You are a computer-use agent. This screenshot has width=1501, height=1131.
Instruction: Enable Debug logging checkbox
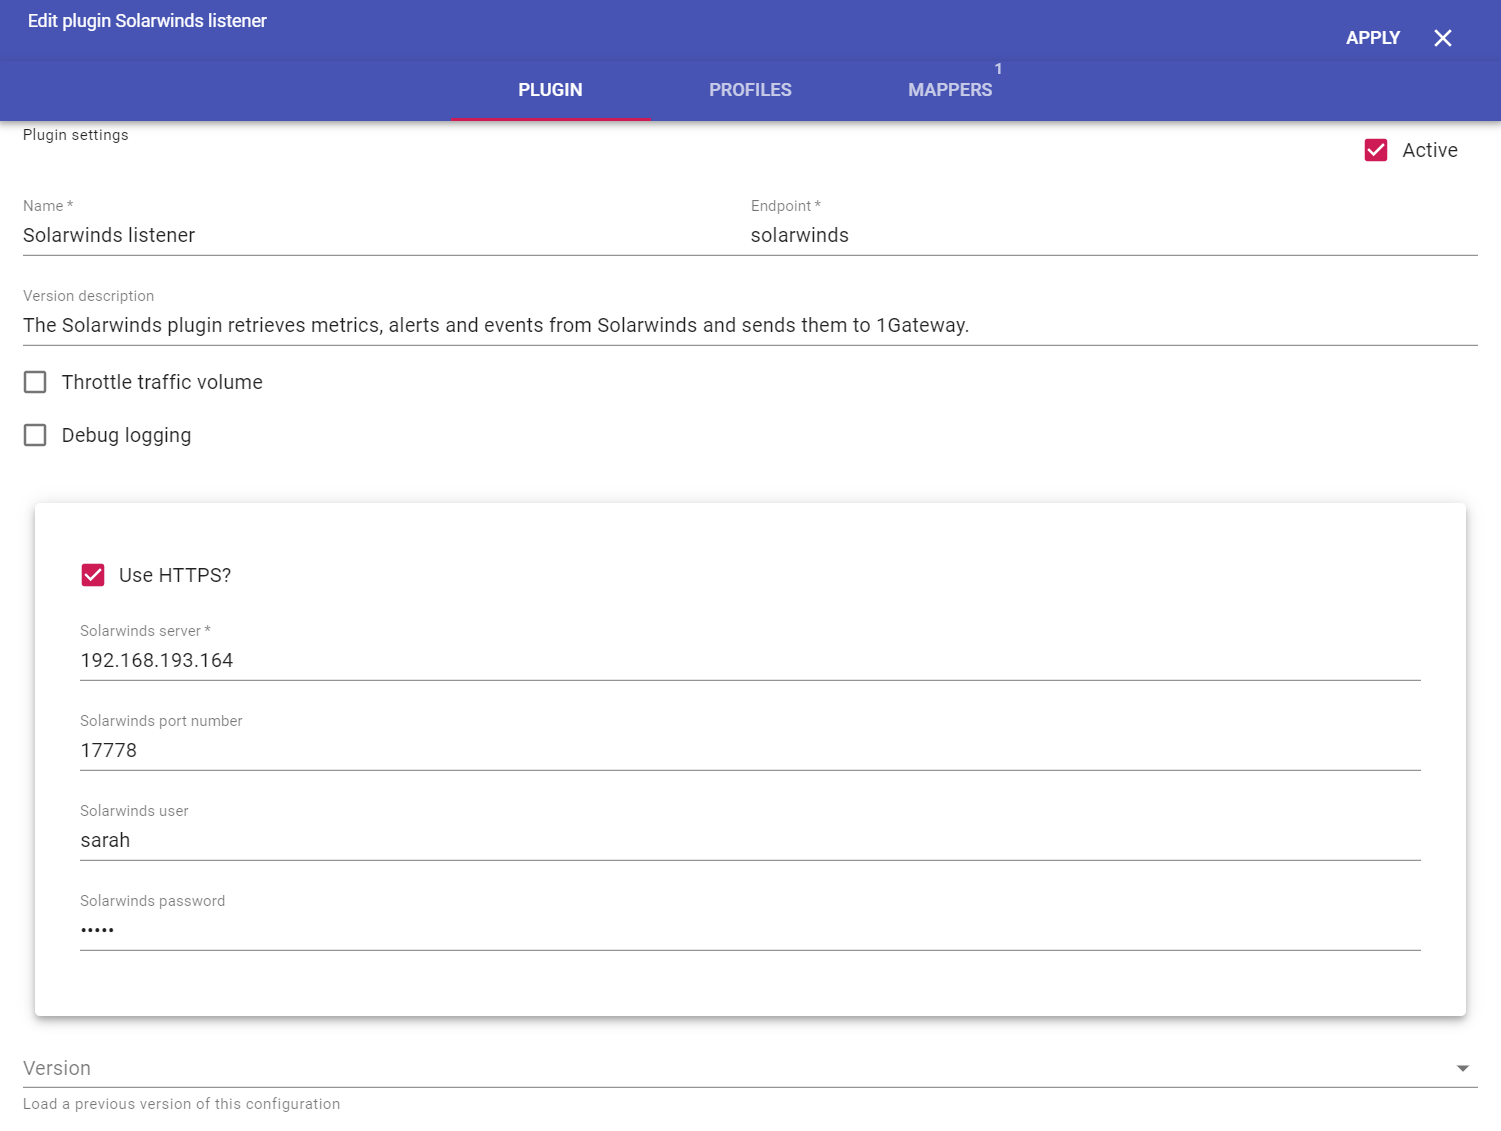pos(35,435)
